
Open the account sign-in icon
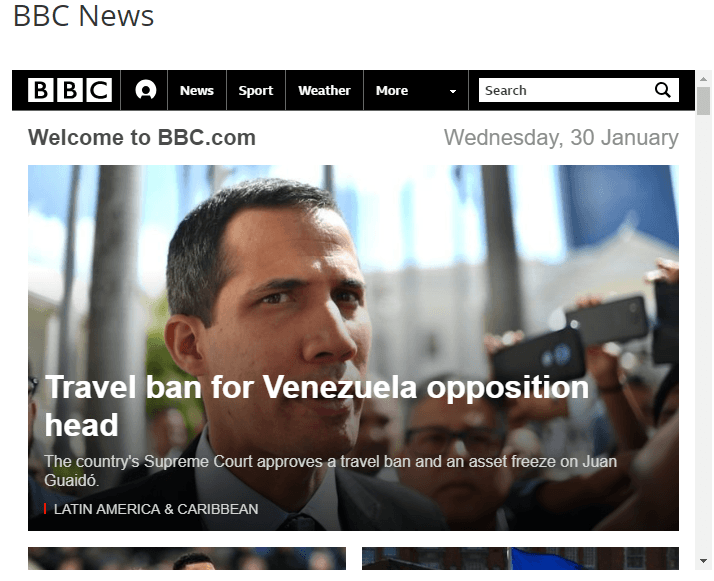pyautogui.click(x=146, y=90)
